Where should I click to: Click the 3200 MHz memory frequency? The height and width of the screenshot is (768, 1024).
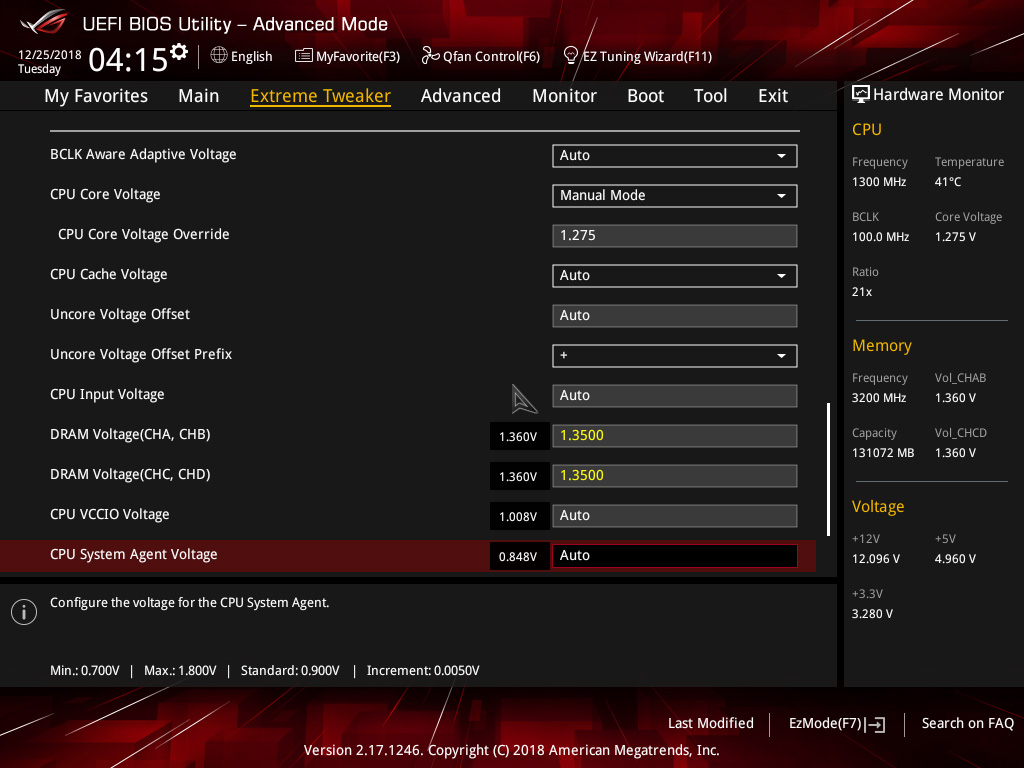tap(879, 398)
